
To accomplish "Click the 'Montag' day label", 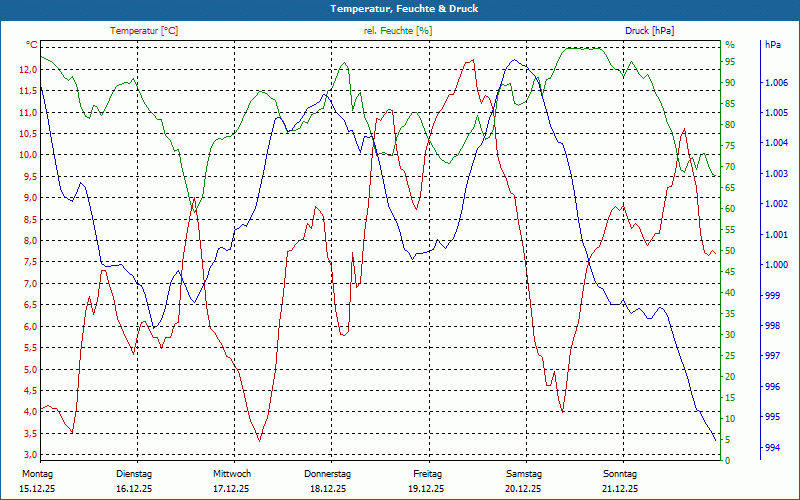I will [x=37, y=474].
